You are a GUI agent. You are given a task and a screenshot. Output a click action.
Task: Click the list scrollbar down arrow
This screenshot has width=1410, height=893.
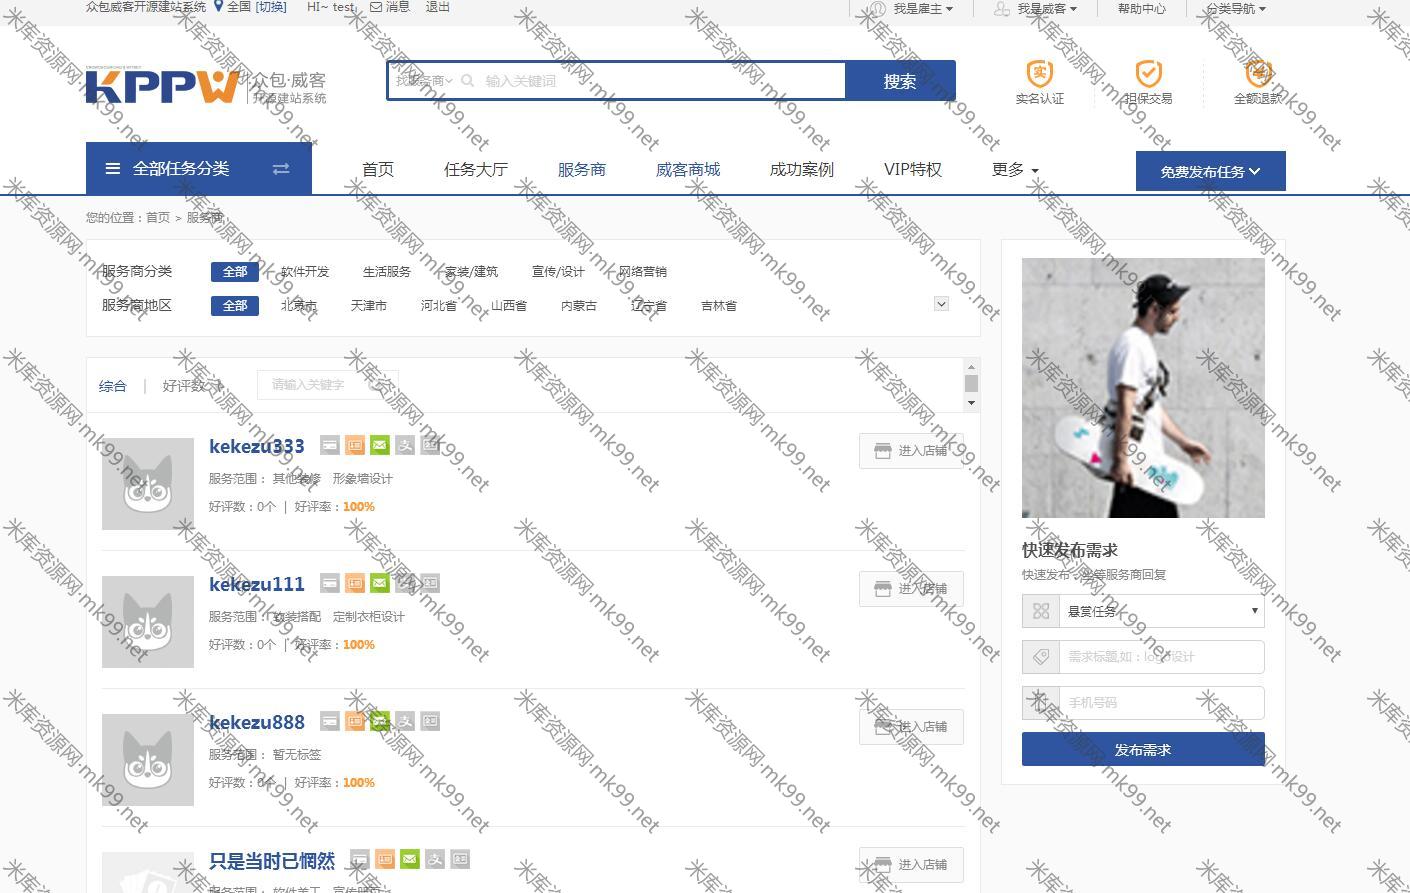[x=971, y=402]
